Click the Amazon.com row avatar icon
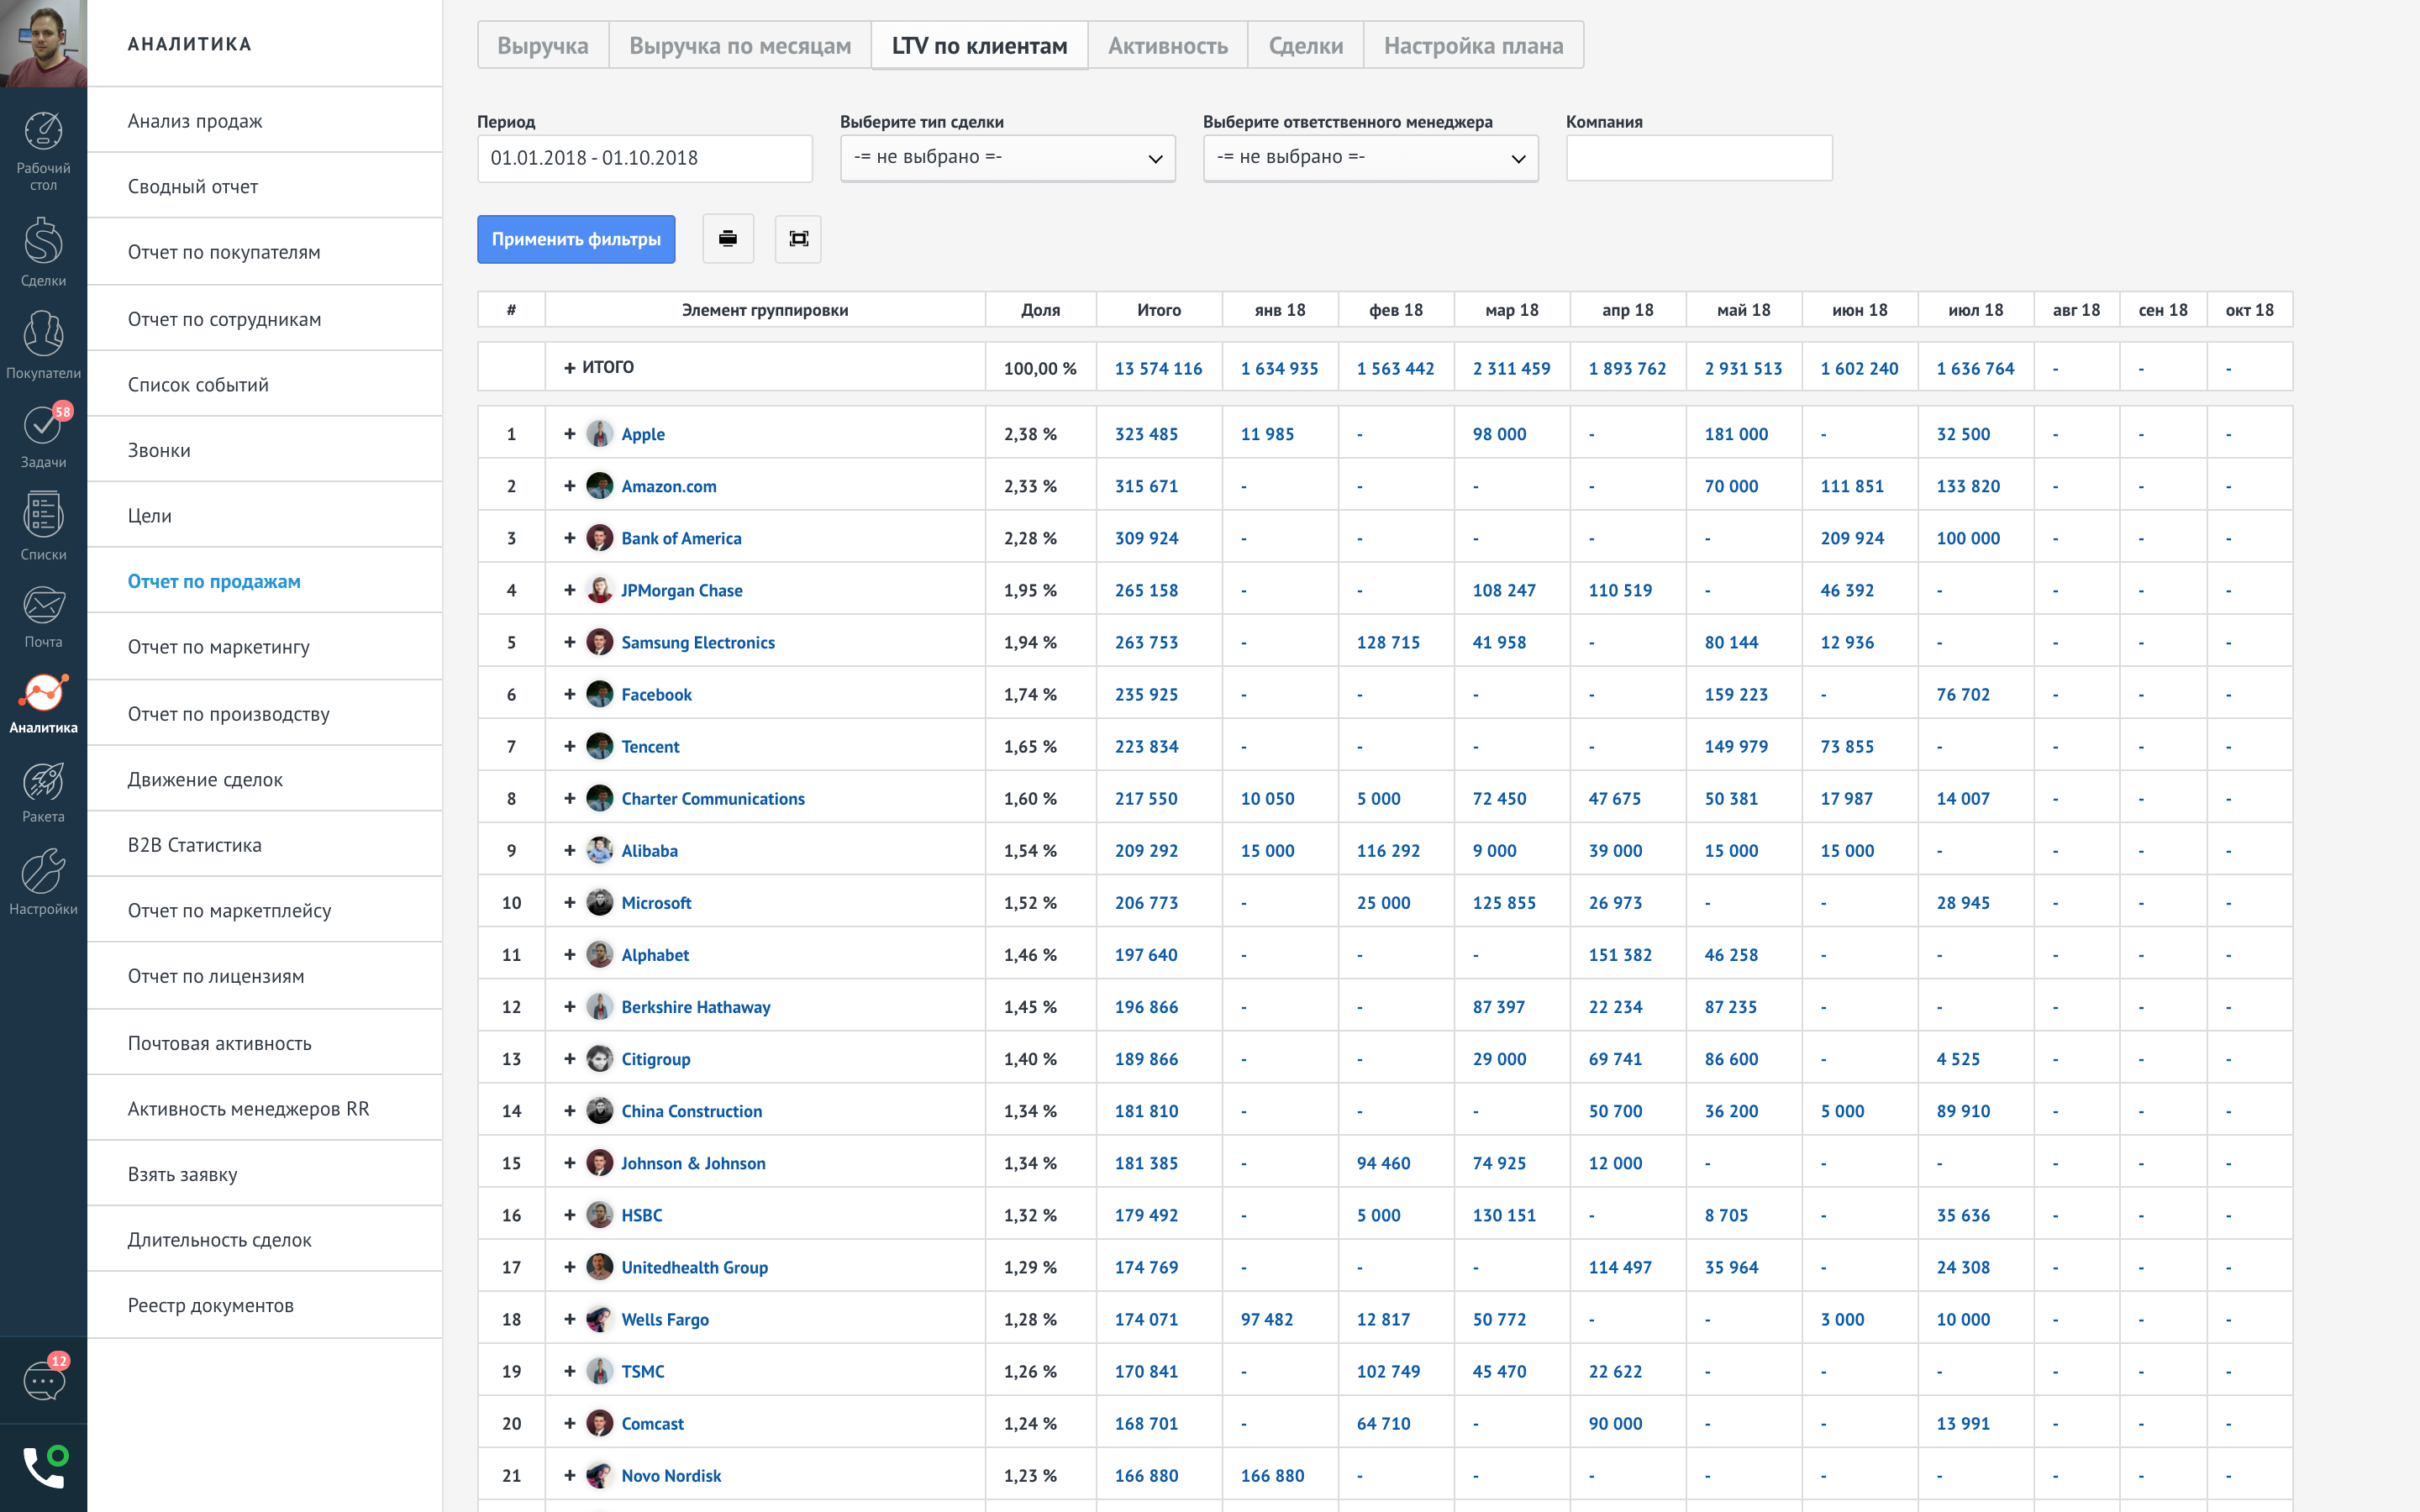Image resolution: width=2420 pixels, height=1512 pixels. click(x=599, y=486)
